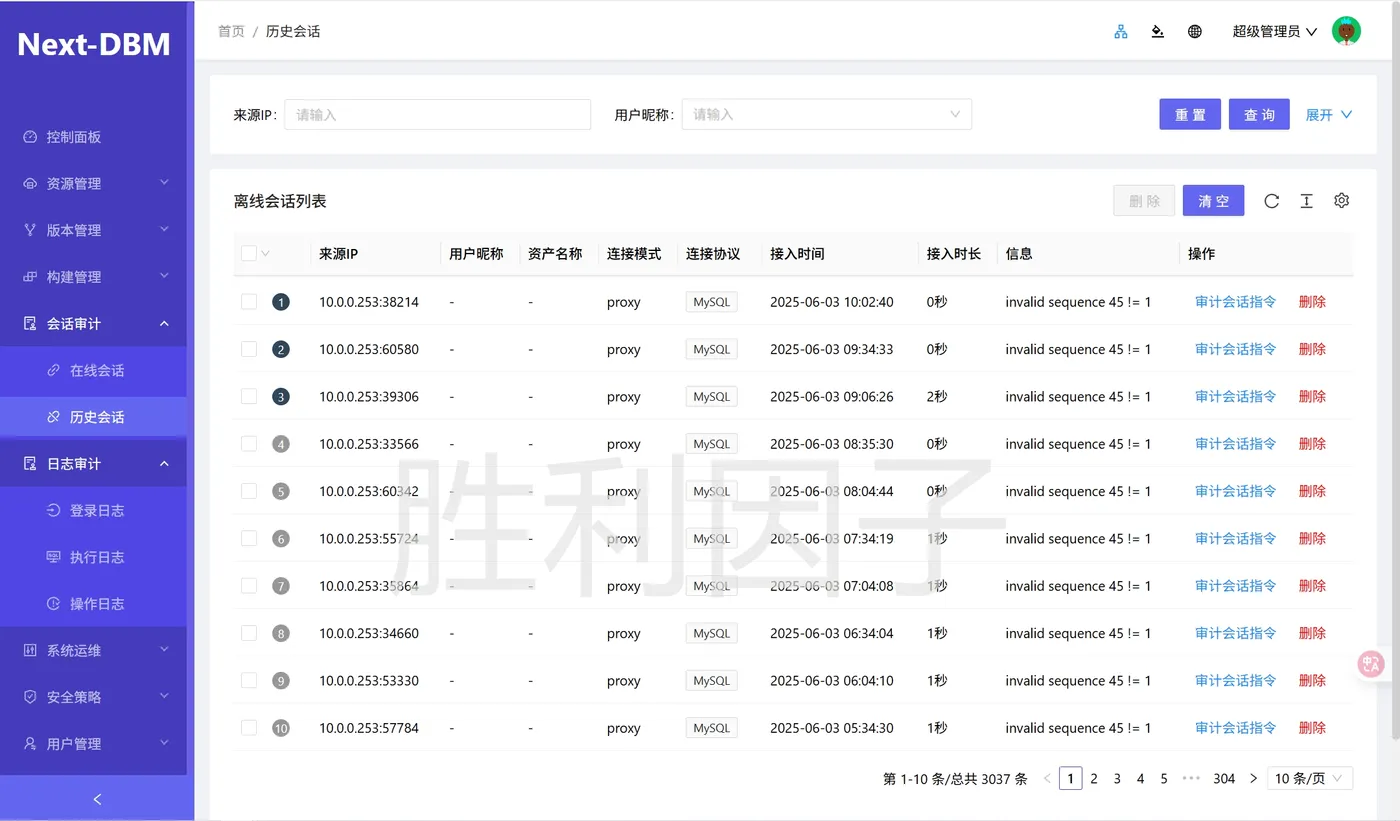Open the 用户昵称 dropdown

click(x=826, y=114)
